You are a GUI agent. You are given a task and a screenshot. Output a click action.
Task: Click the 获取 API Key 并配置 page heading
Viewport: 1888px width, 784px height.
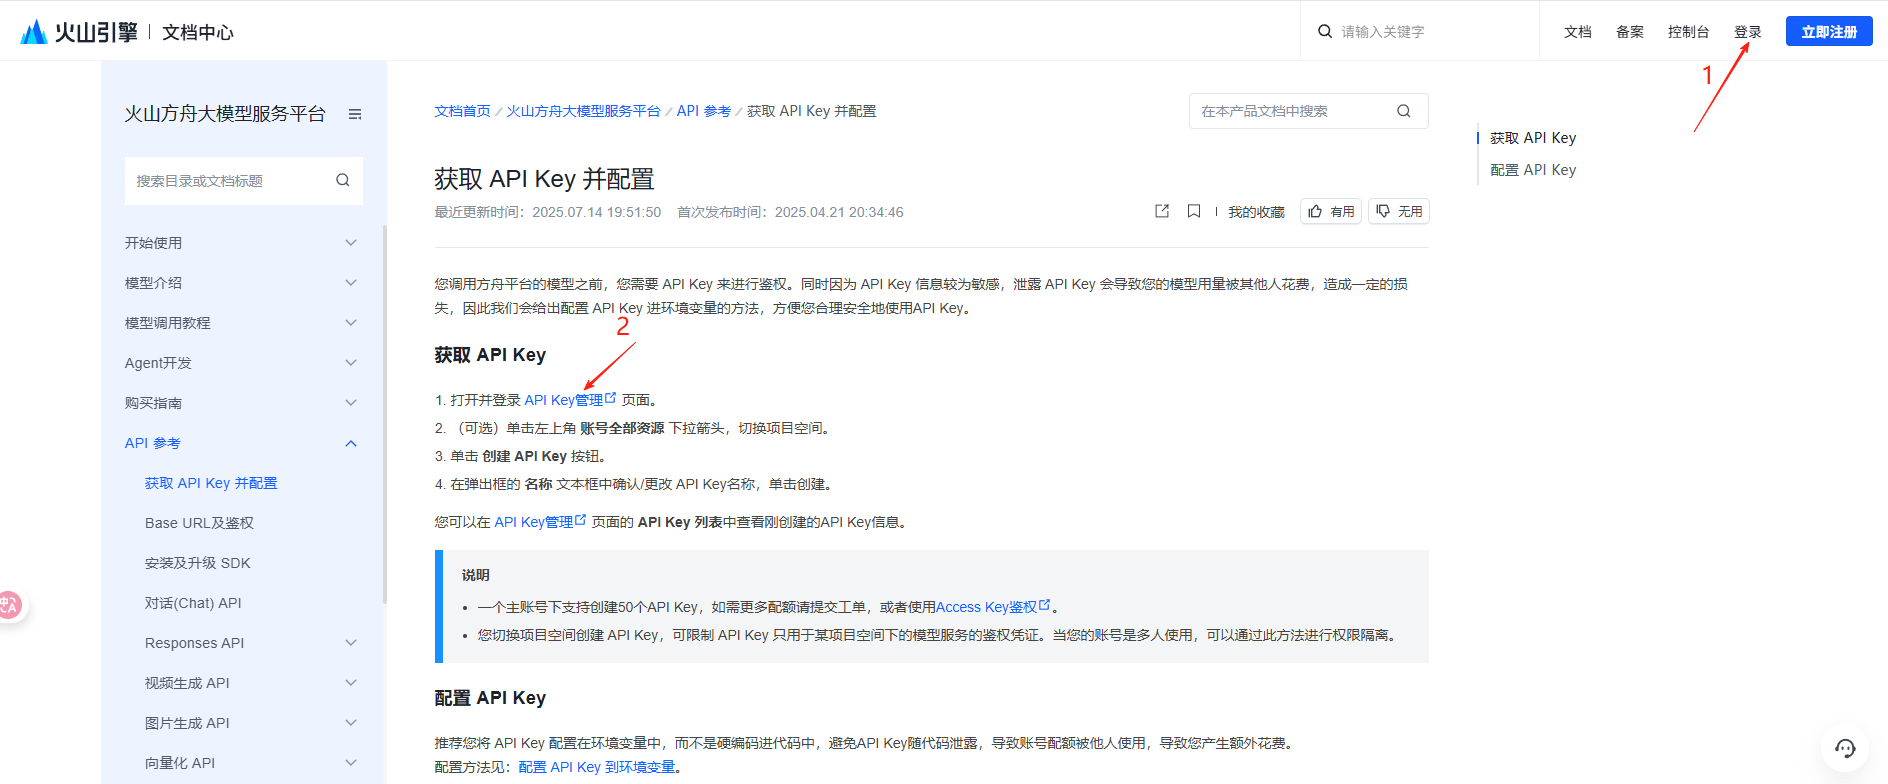[x=544, y=179]
